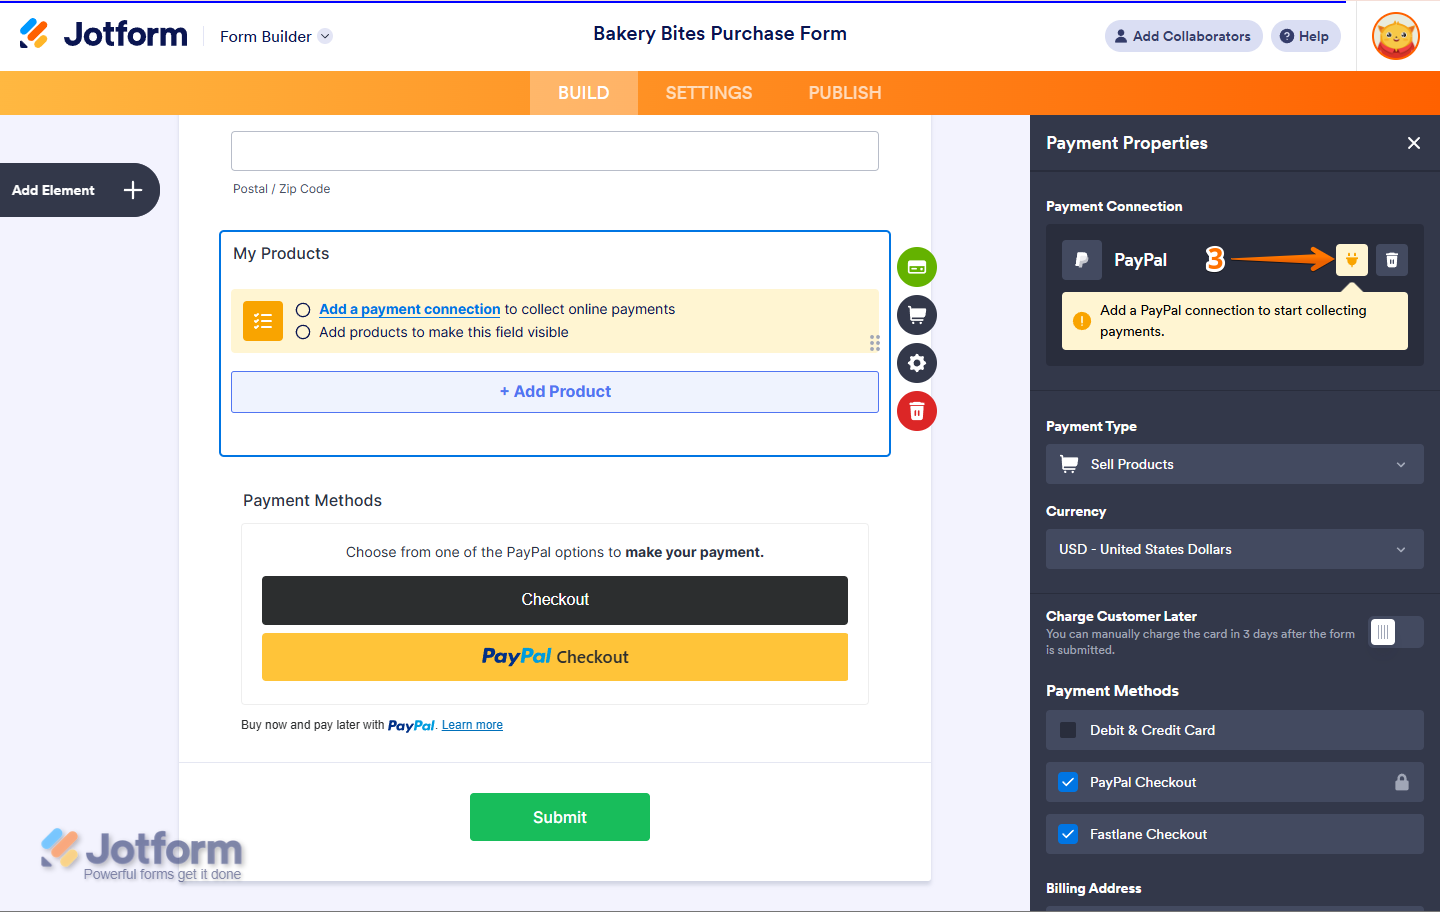Click into the Postal / Zip Code field
This screenshot has width=1440, height=912.
tap(555, 151)
